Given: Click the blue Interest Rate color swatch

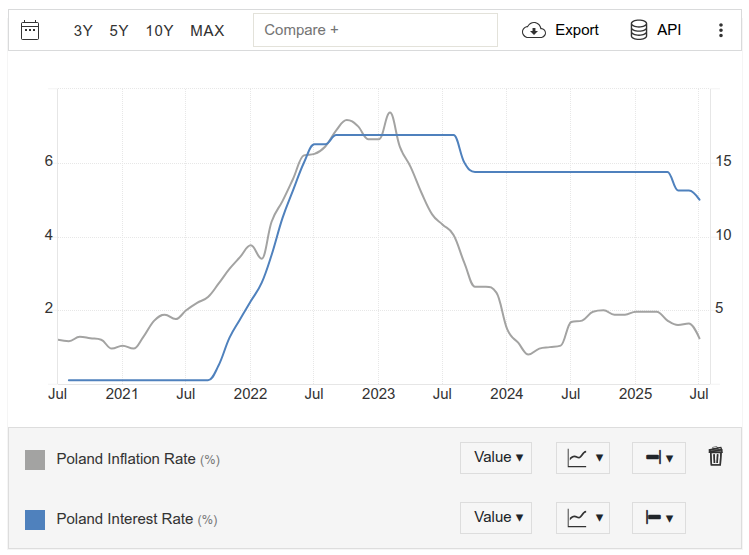Looking at the screenshot, I should point(35,520).
